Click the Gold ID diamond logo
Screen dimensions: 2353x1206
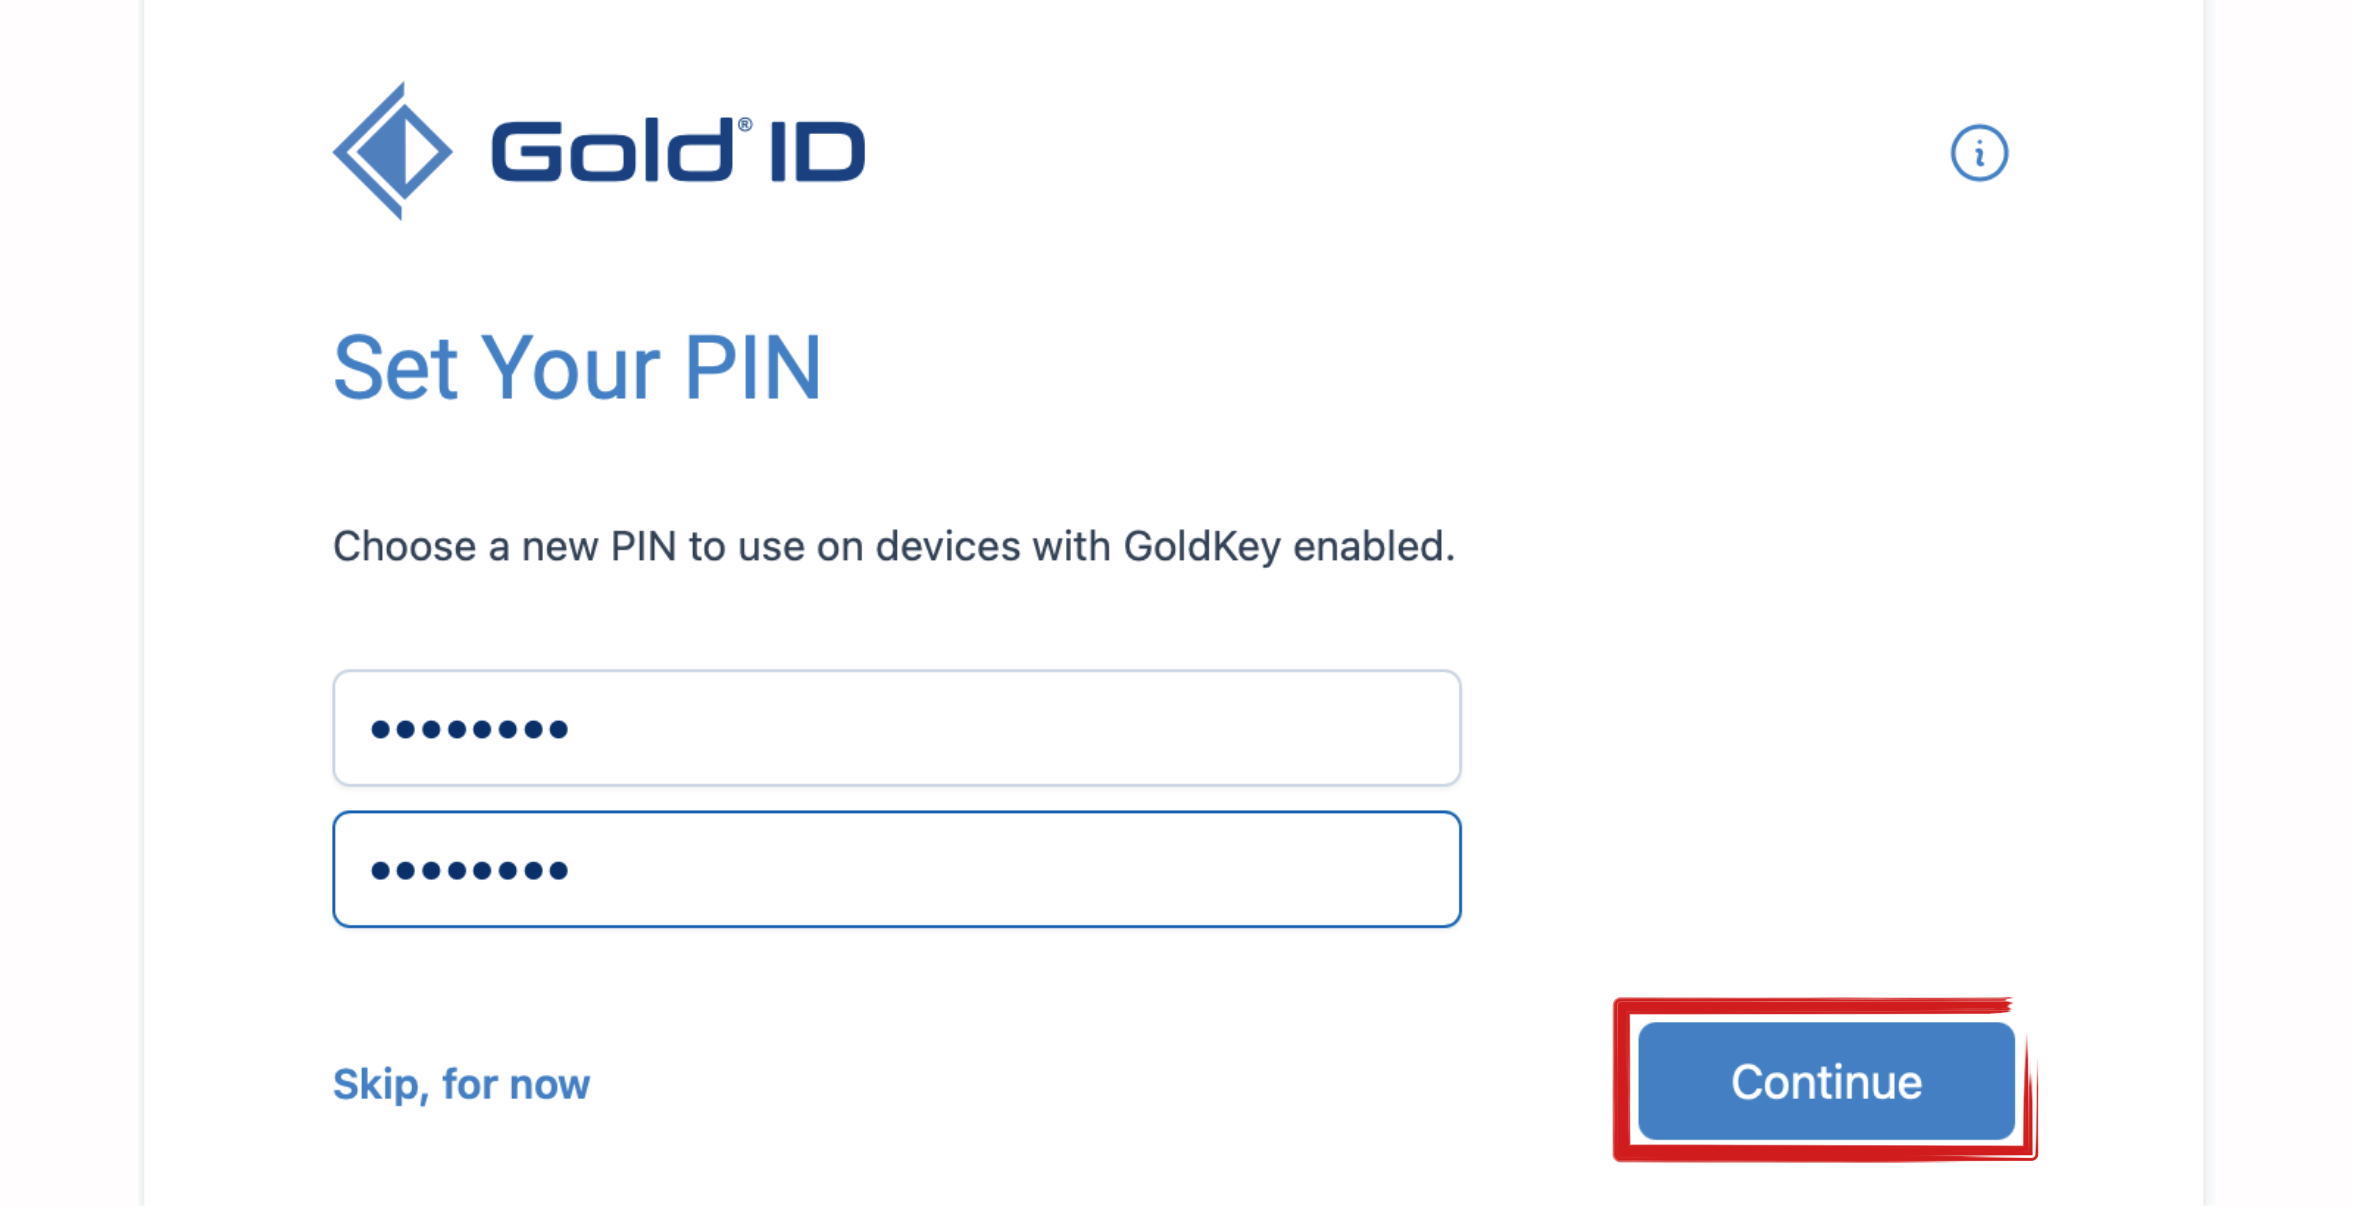(393, 151)
